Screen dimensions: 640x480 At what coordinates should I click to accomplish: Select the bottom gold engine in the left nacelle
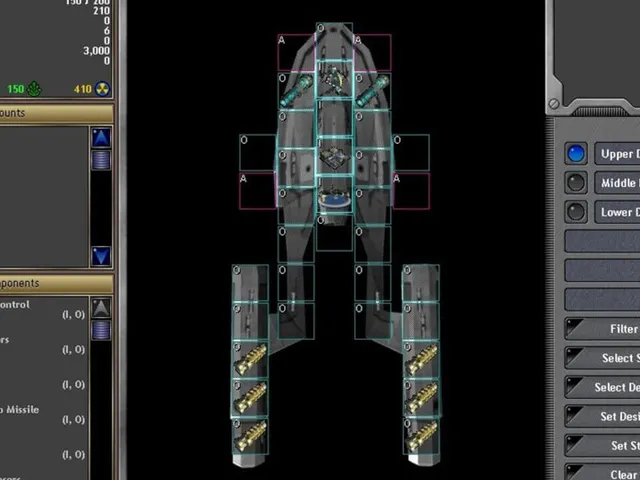(250, 436)
